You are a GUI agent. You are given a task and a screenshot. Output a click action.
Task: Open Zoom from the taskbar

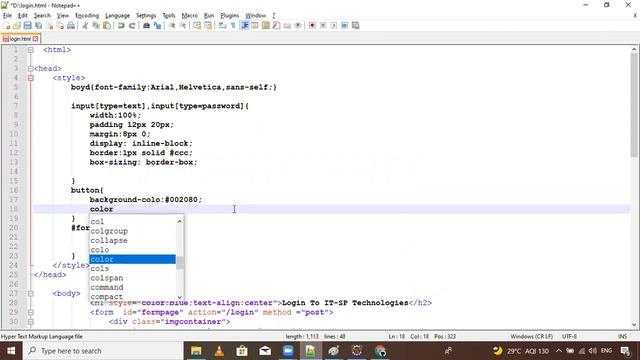tap(288, 351)
